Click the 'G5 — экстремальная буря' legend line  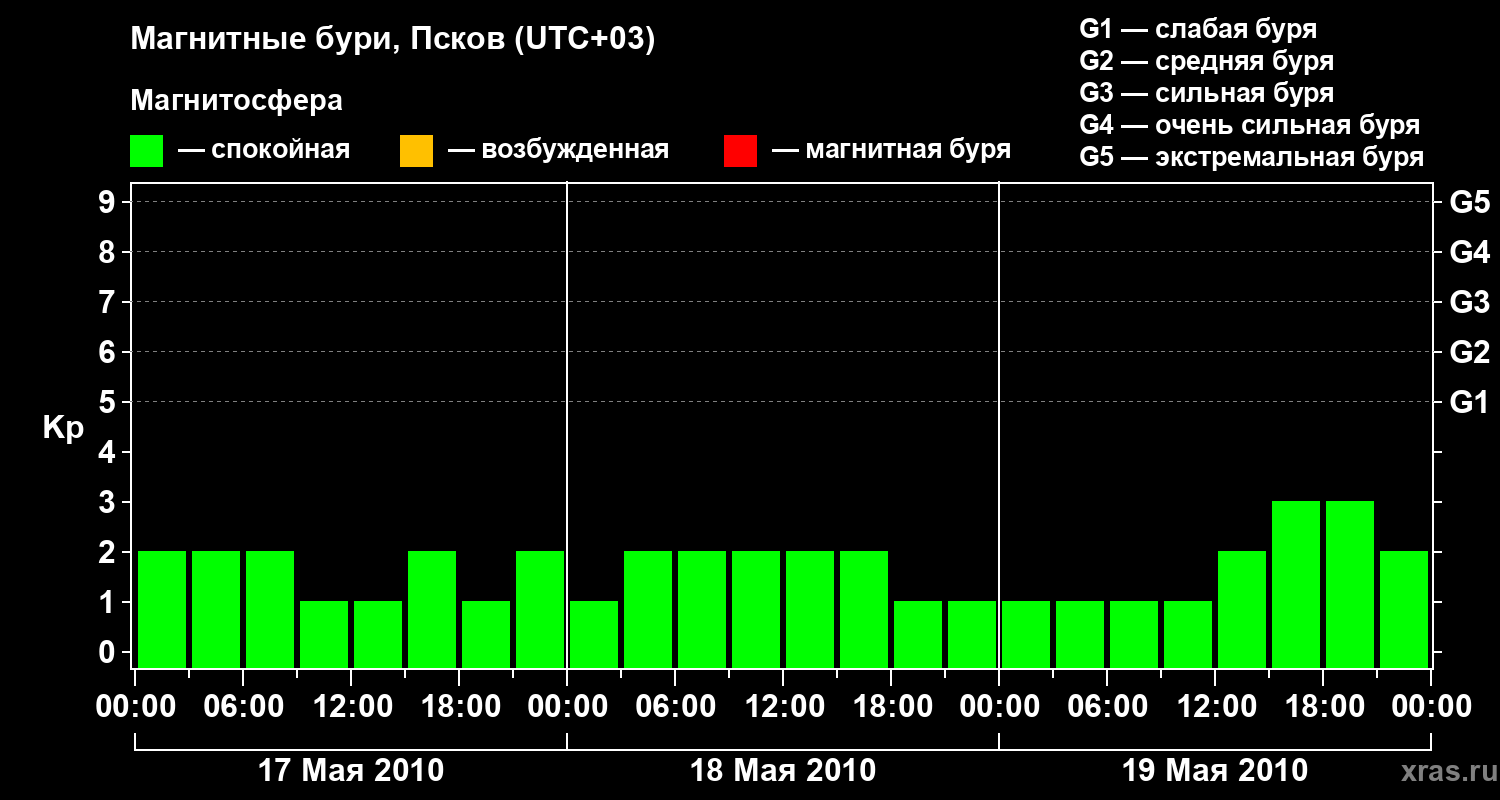click(x=1252, y=157)
